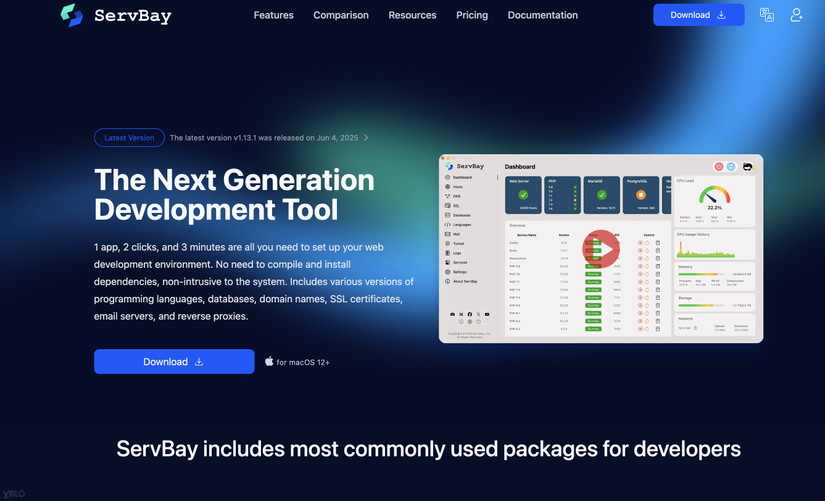Select Mail in the preview sidebar

tap(453, 234)
